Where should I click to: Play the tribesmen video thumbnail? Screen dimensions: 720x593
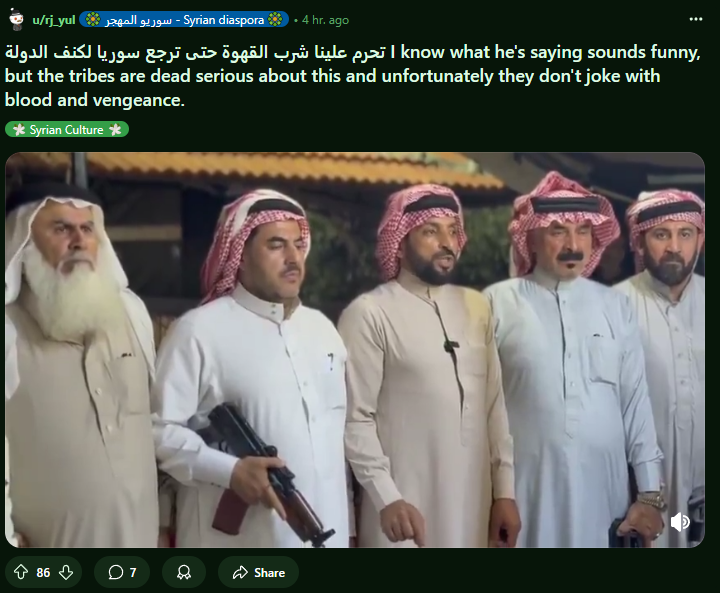pos(355,350)
